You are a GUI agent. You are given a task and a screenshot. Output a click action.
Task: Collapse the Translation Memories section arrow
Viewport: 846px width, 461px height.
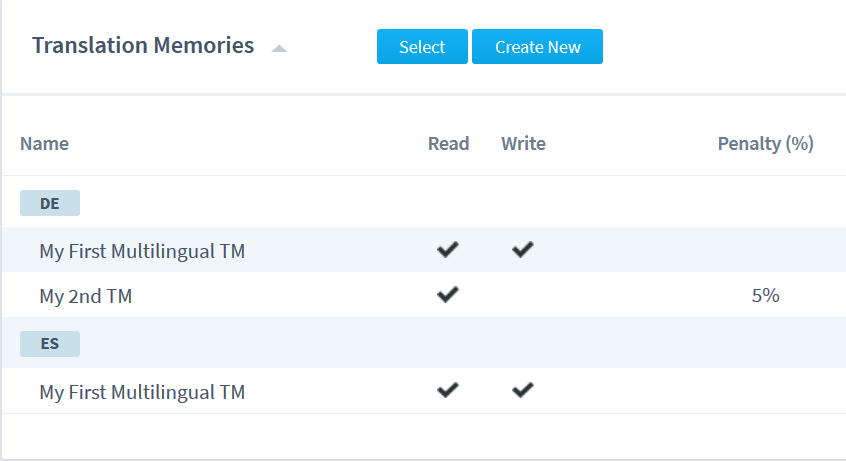(279, 49)
